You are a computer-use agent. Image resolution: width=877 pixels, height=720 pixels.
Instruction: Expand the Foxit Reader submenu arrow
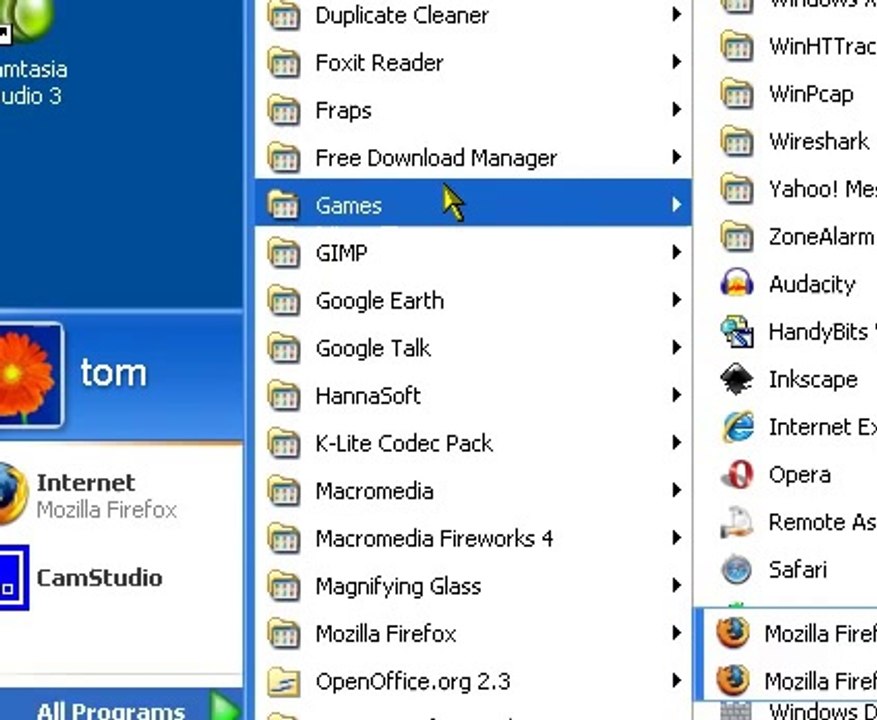tap(676, 62)
